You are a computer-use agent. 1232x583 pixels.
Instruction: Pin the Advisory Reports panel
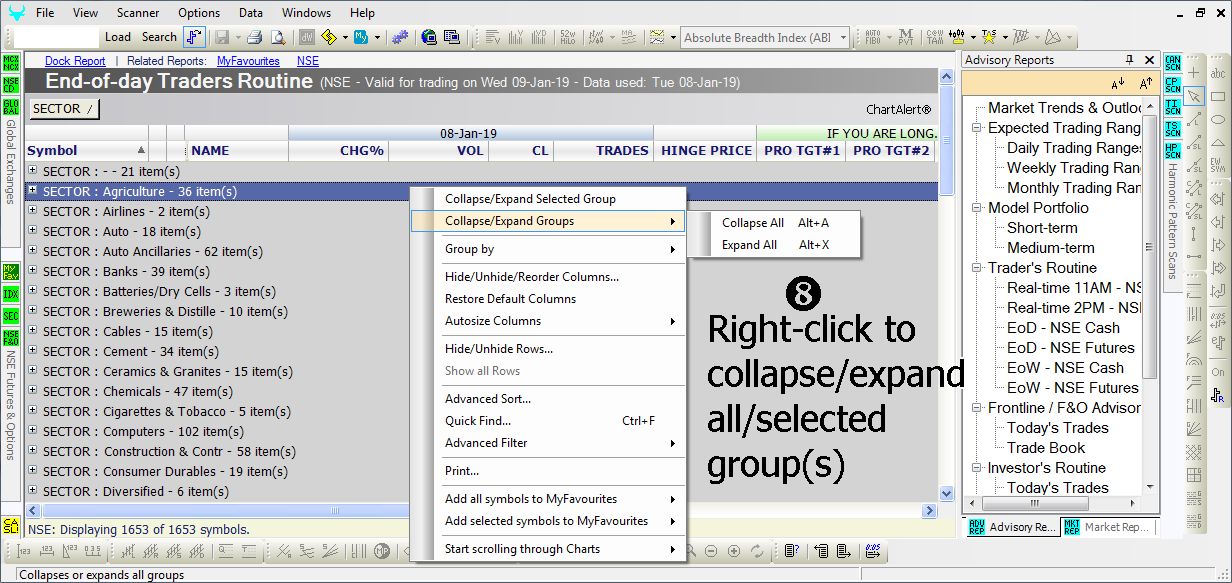click(1130, 60)
